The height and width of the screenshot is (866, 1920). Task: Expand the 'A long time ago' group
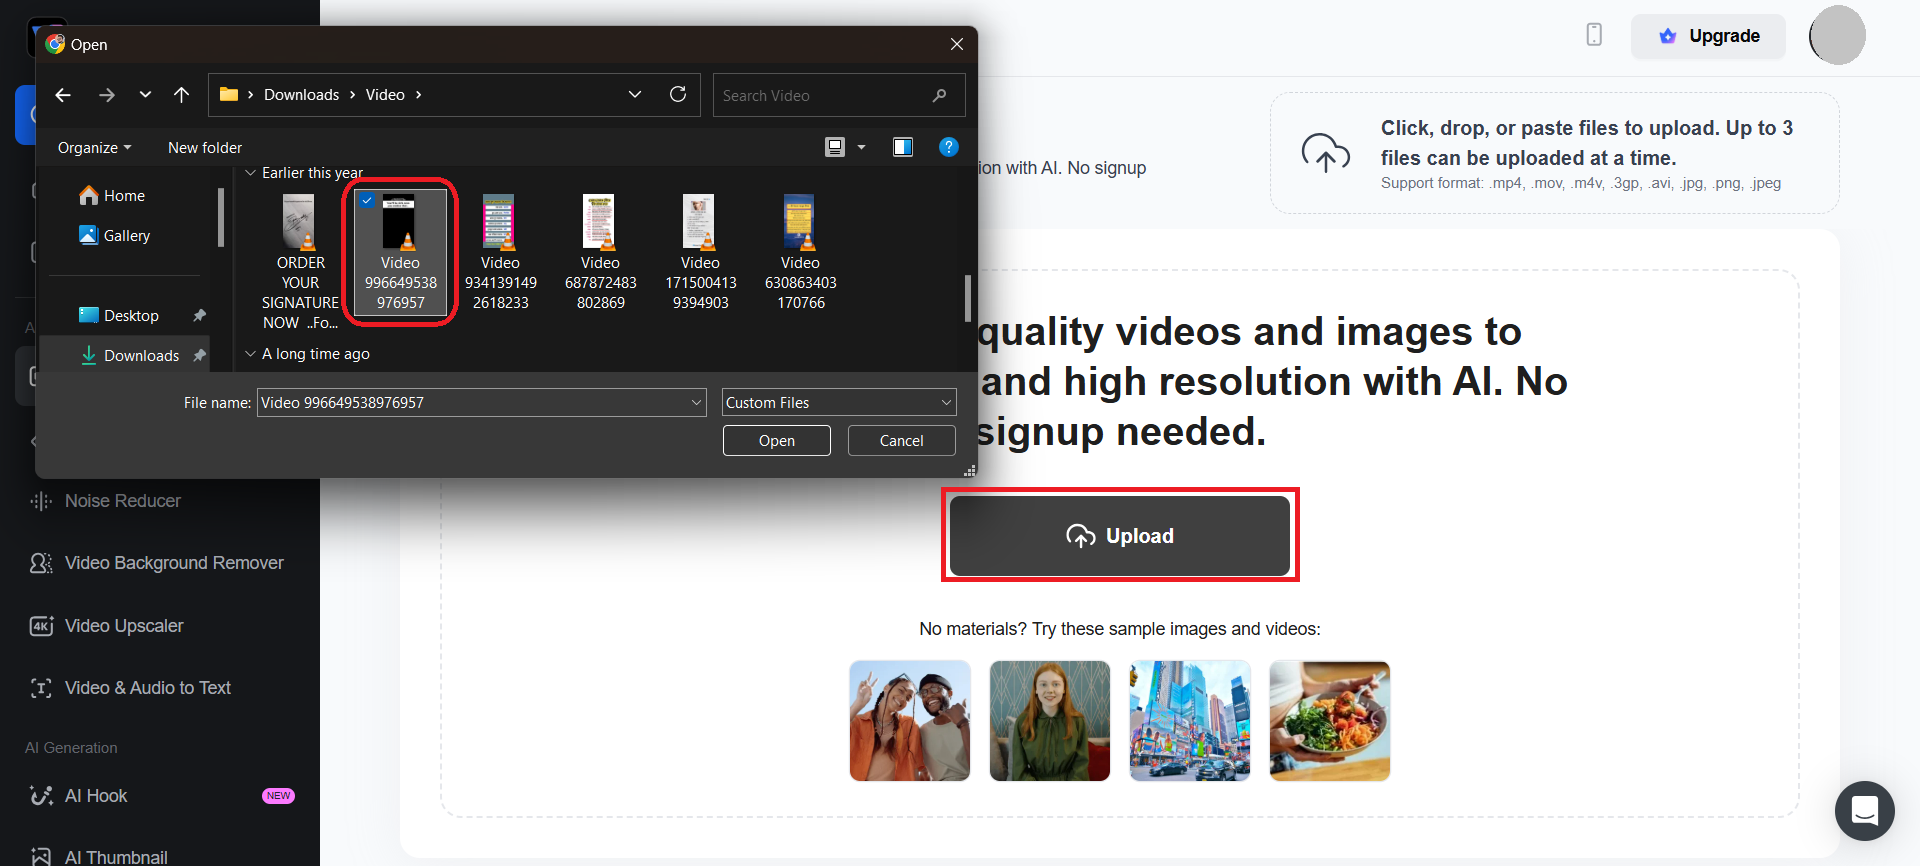[x=250, y=354]
